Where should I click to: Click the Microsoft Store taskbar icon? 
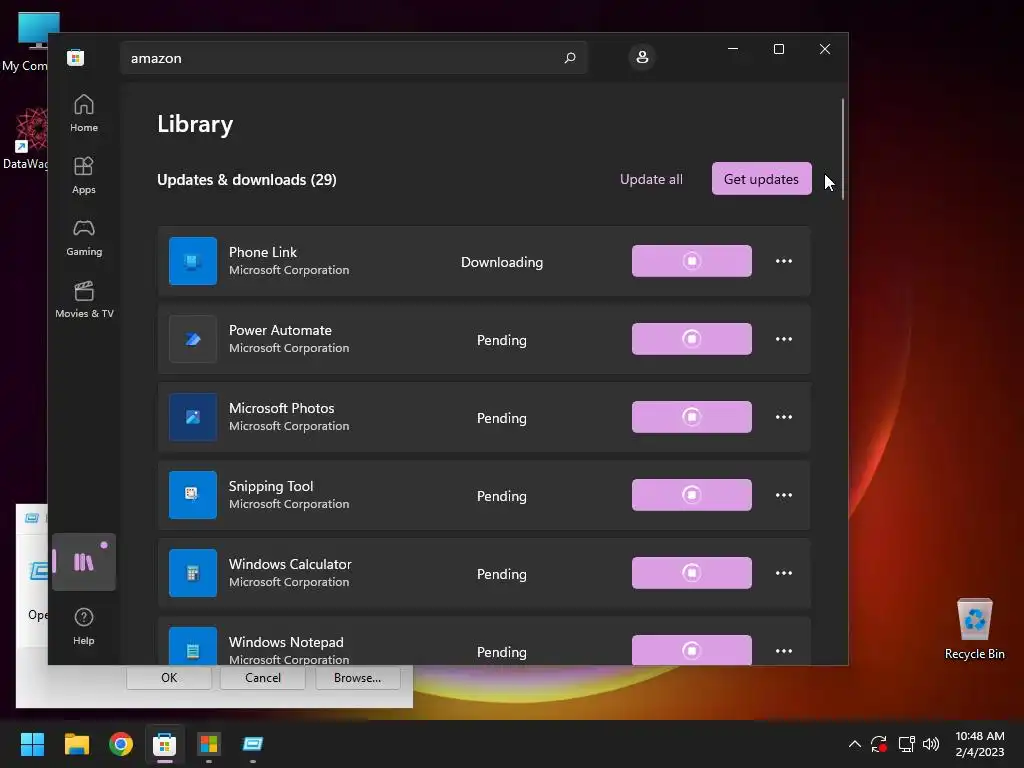165,744
